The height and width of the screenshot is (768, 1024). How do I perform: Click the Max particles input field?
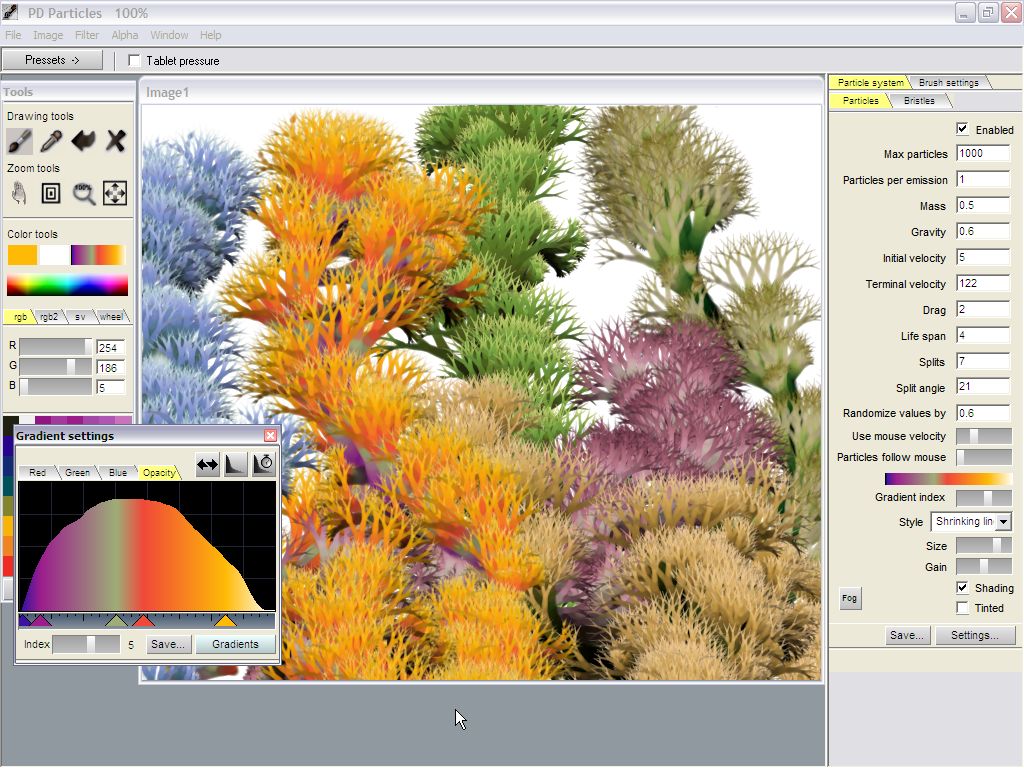coord(982,154)
